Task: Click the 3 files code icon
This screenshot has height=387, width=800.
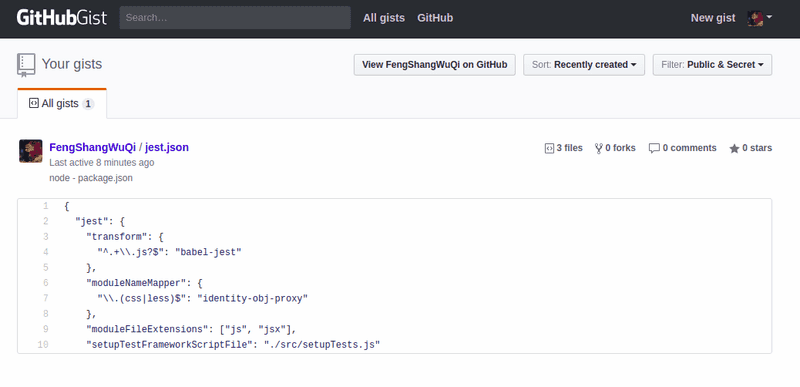Action: click(x=549, y=148)
